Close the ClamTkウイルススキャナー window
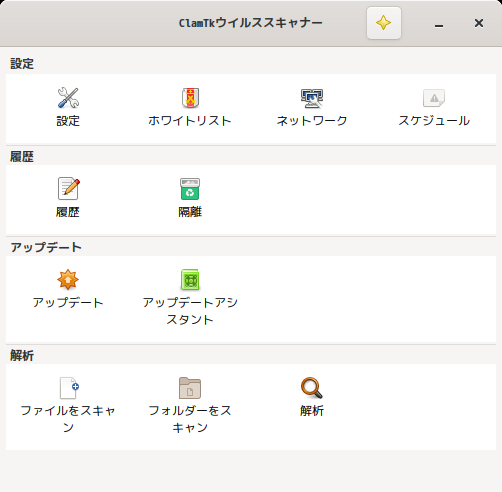 click(x=479, y=23)
